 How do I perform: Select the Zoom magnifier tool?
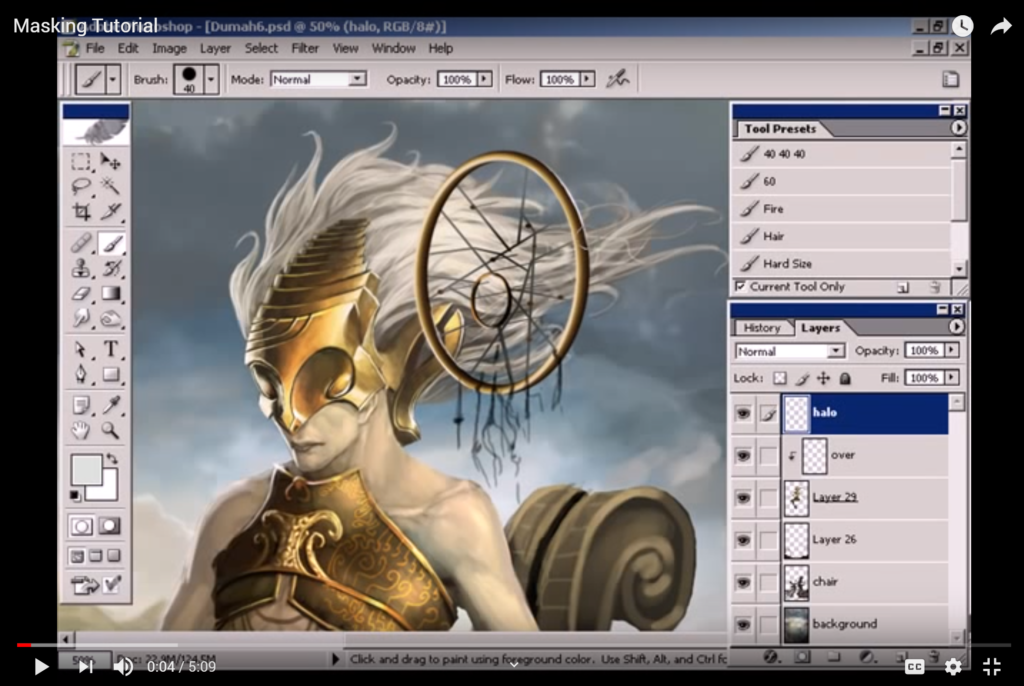110,431
